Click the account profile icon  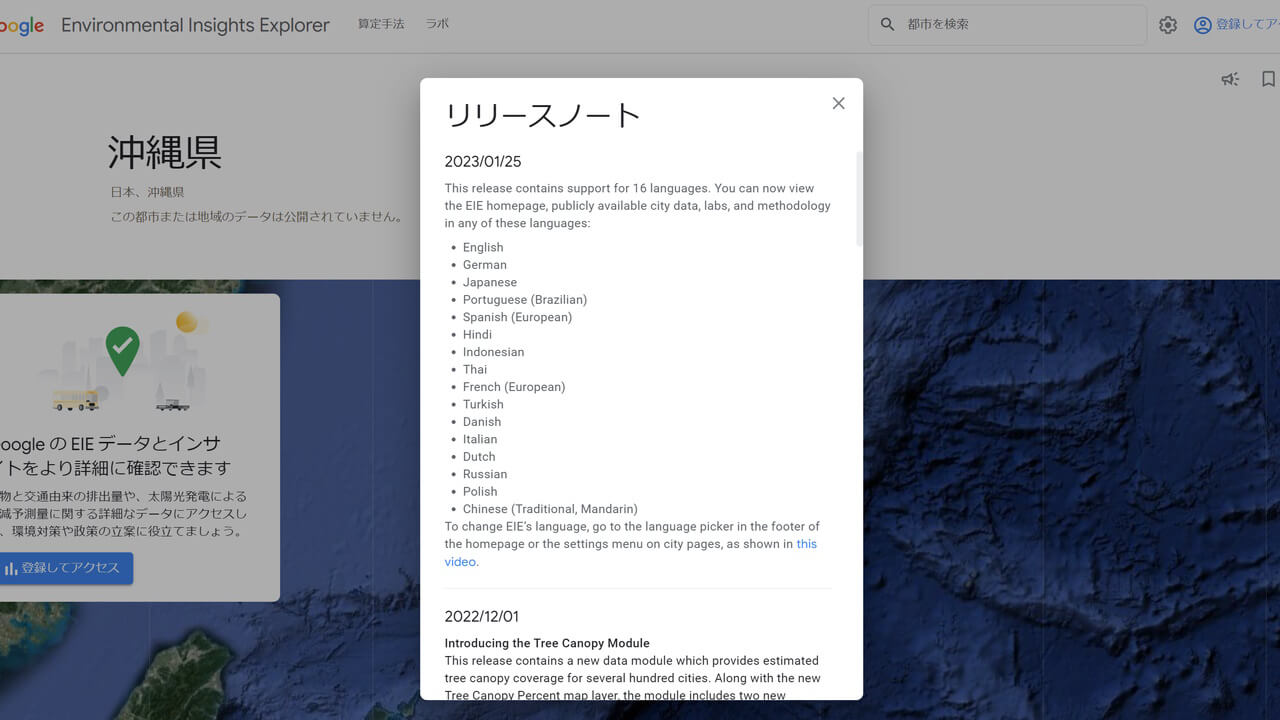(x=1201, y=24)
